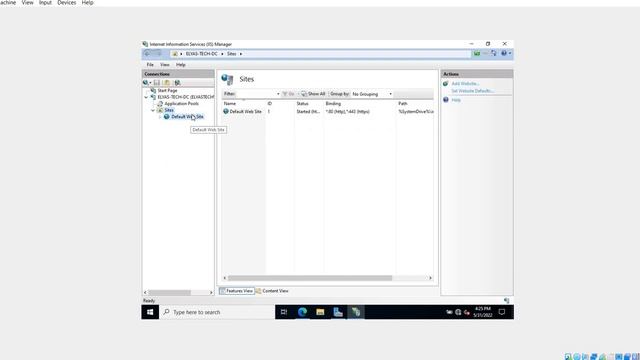Open the Filter dropdown arrow
Screen dimensions: 640x360
pos(278,94)
